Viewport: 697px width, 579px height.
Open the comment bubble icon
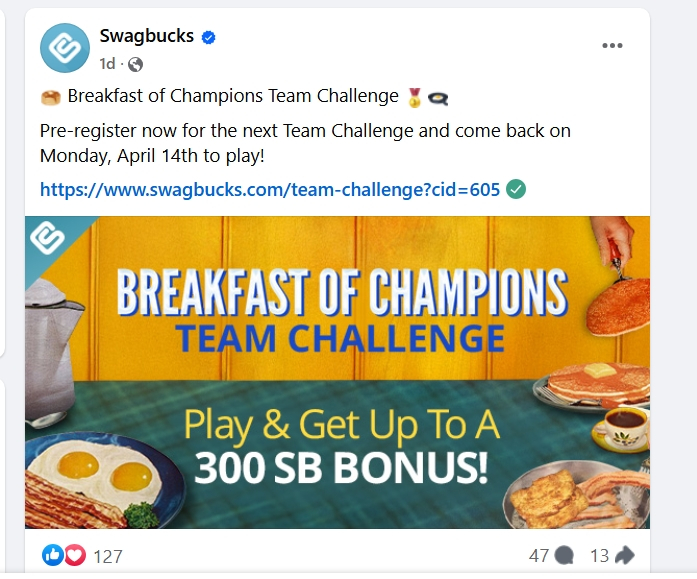564,555
